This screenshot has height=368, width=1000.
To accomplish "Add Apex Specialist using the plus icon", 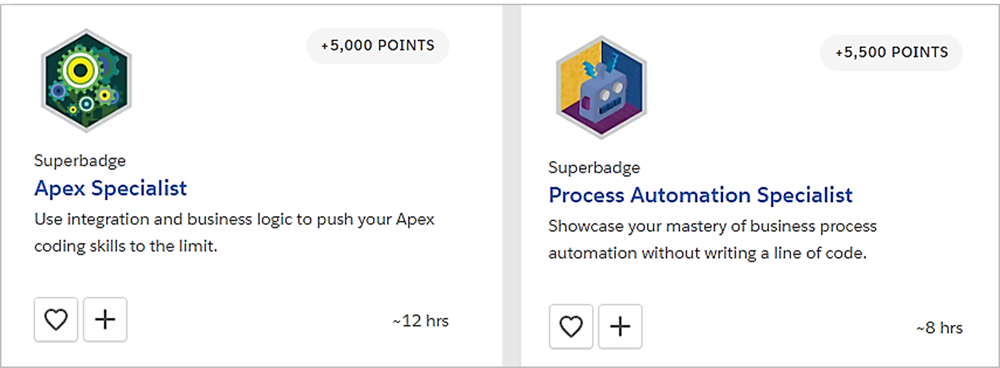I will (105, 320).
